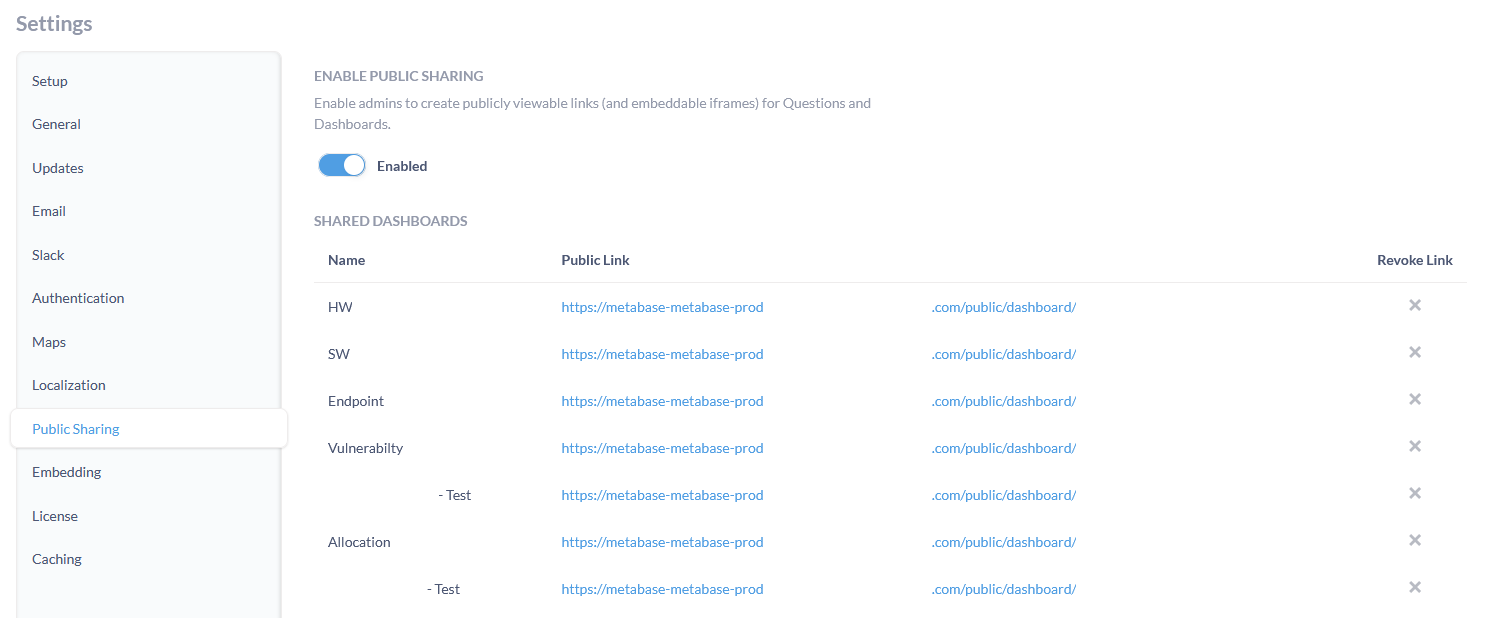Switch to General settings
This screenshot has width=1504, height=618.
(x=56, y=124)
